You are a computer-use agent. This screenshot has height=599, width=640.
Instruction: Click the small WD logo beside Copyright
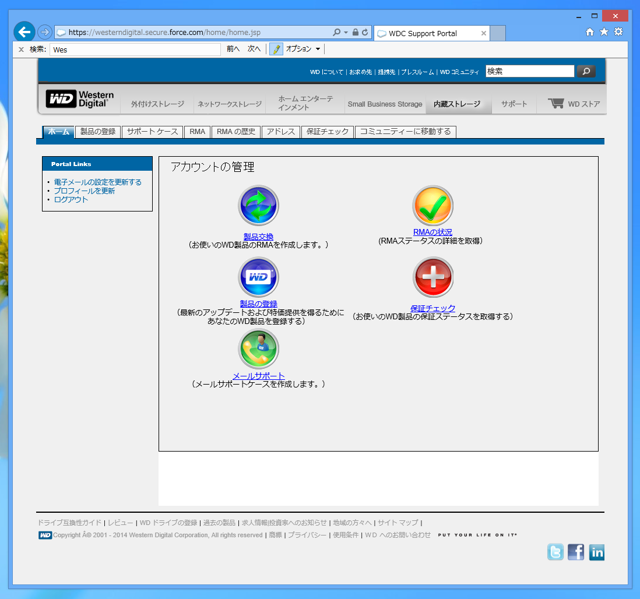tap(45, 535)
